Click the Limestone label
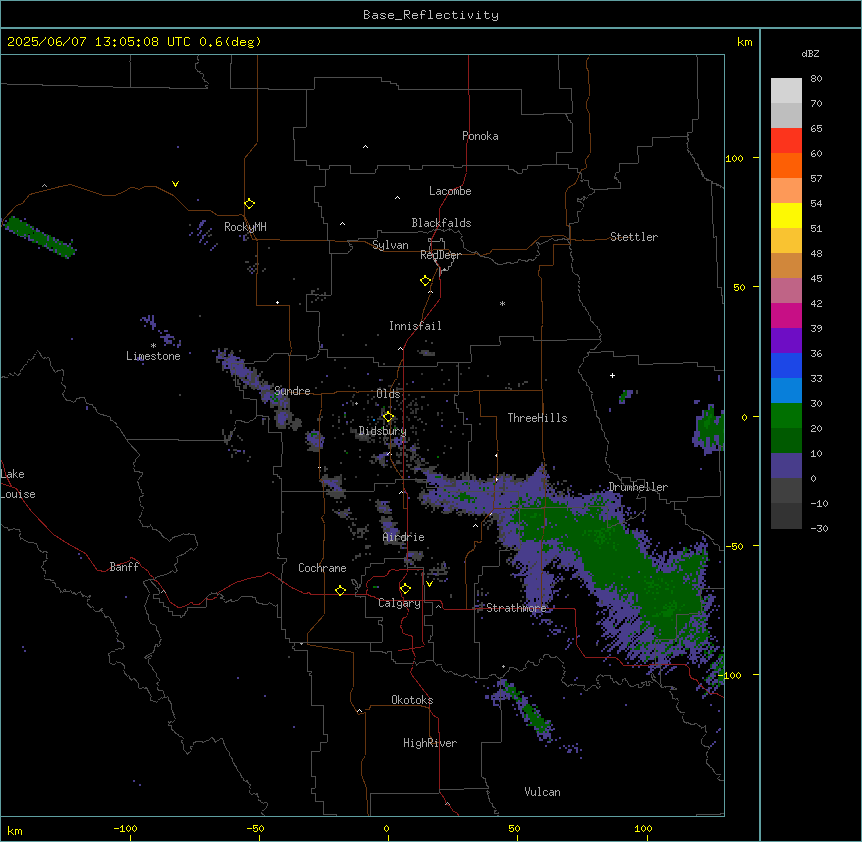862x842 pixels. (153, 356)
